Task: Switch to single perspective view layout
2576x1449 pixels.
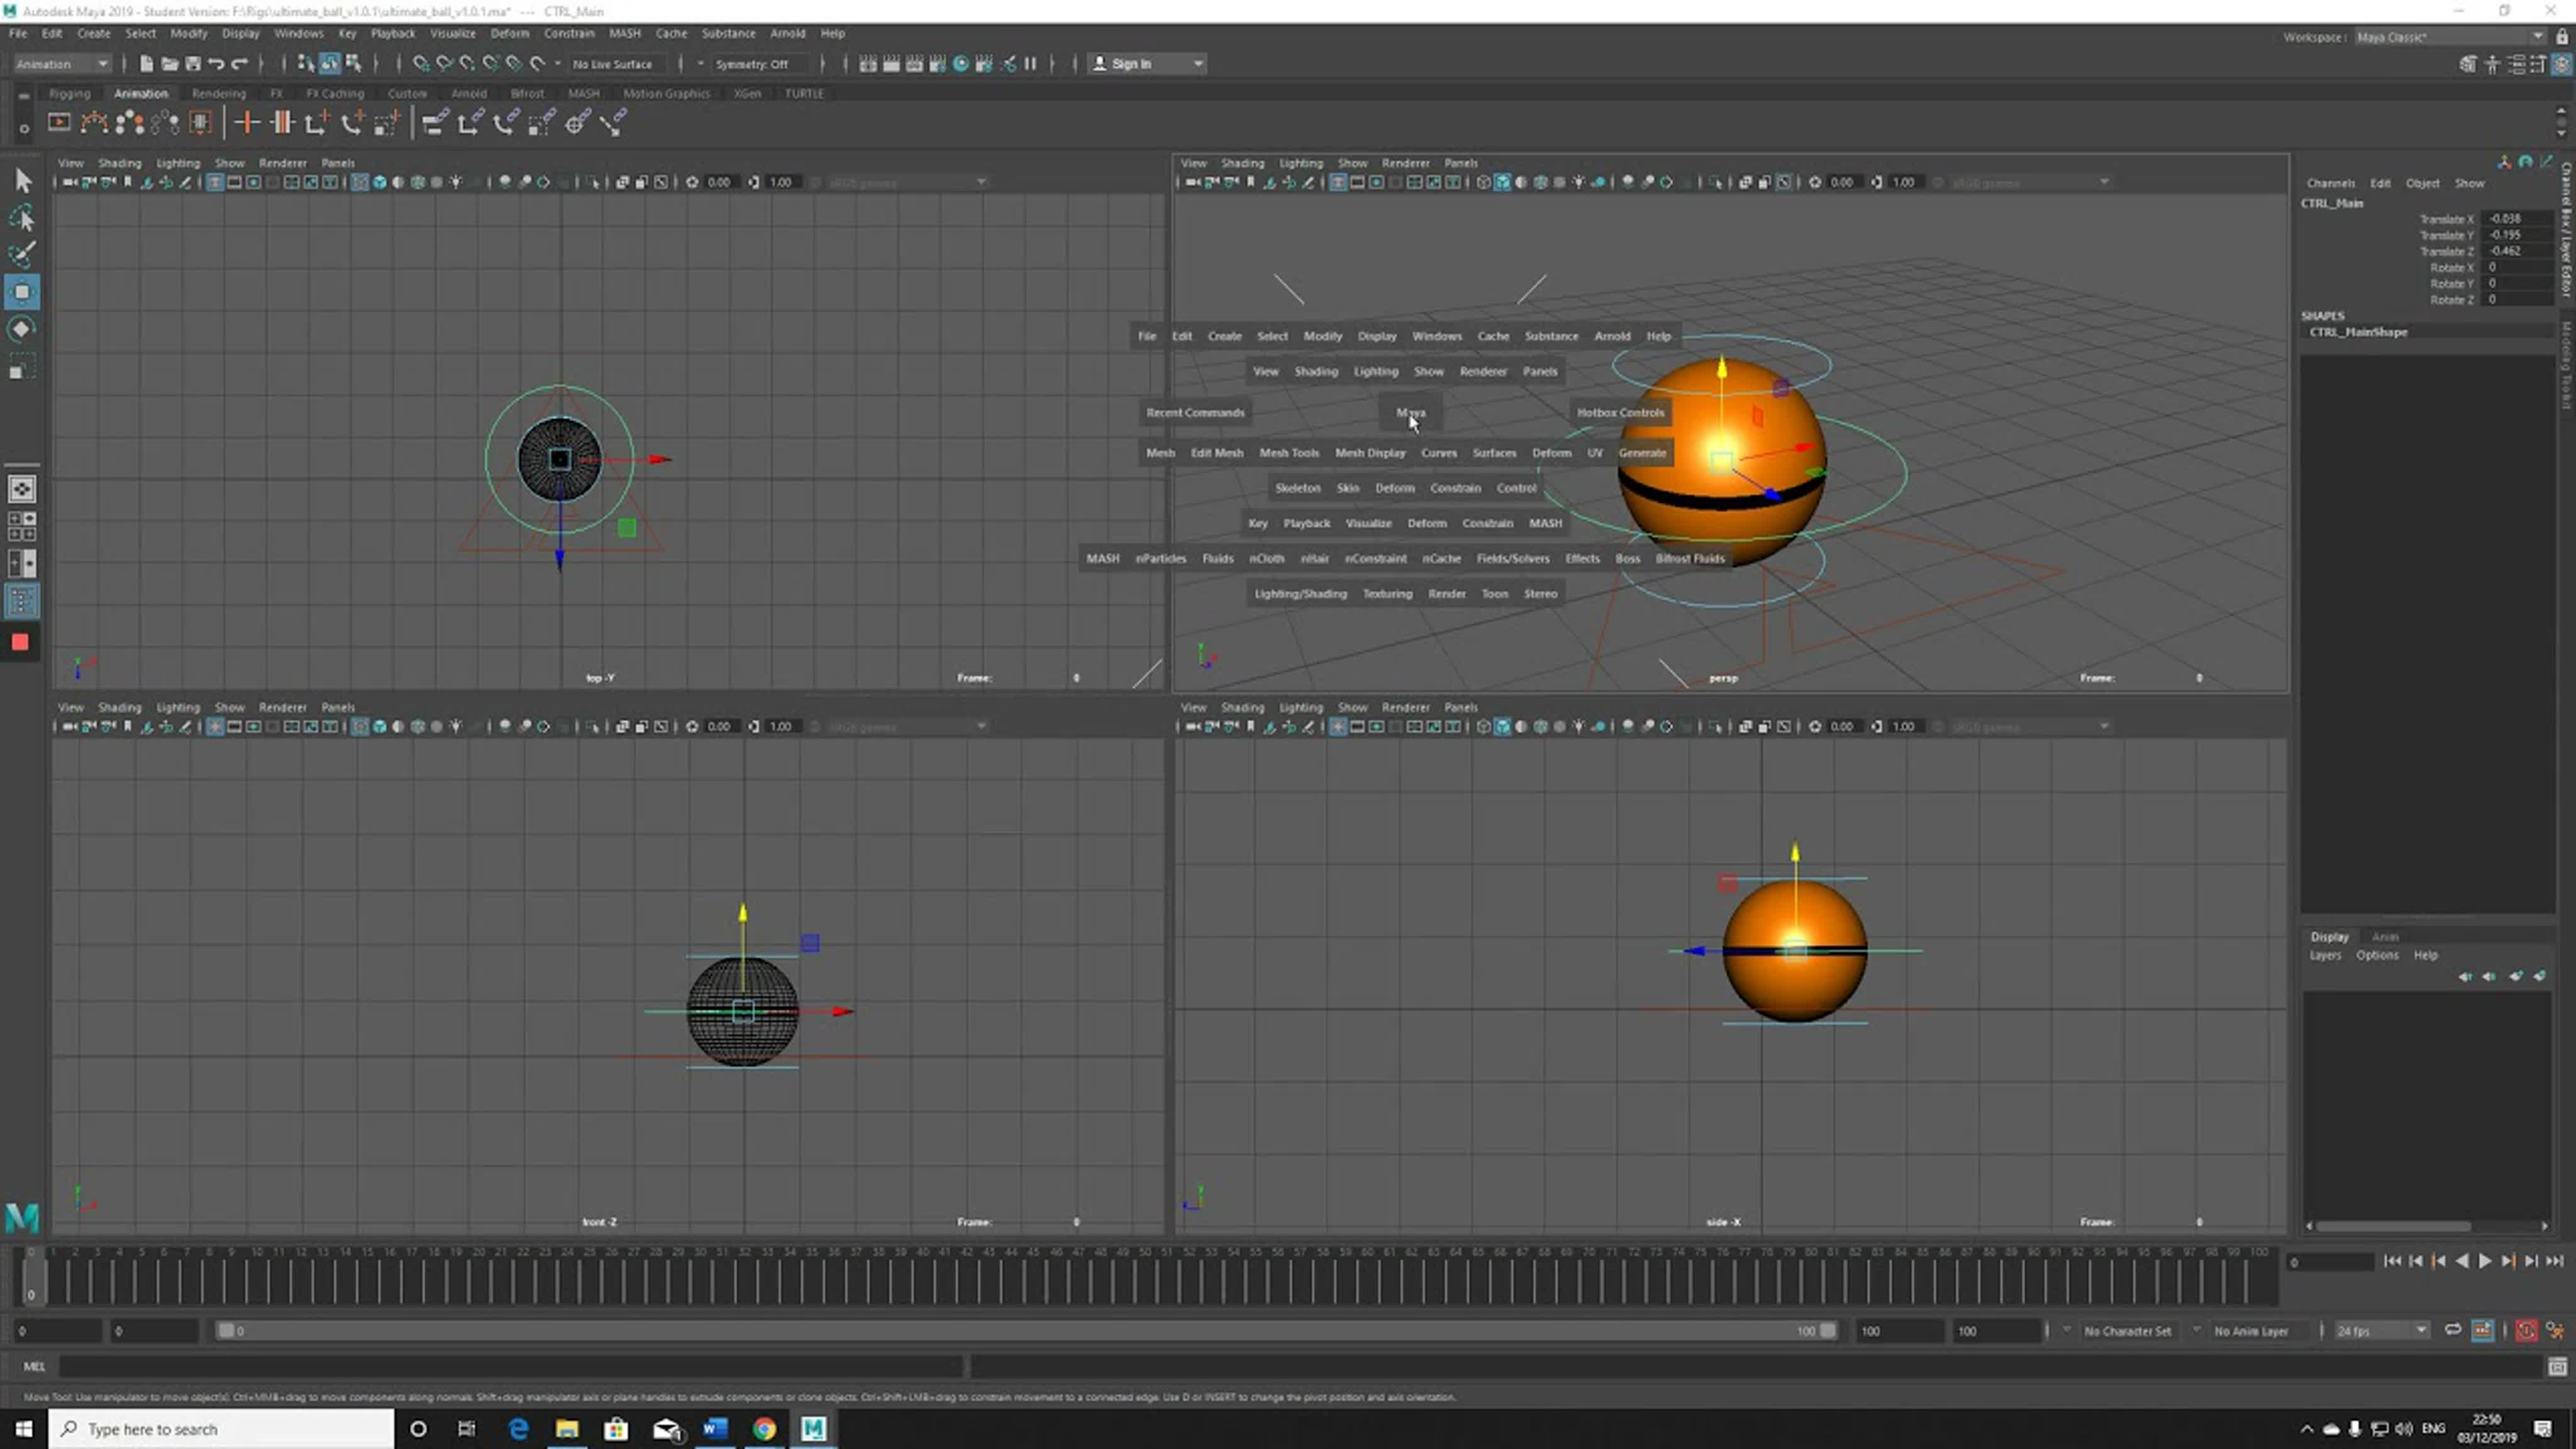Action: coord(22,489)
